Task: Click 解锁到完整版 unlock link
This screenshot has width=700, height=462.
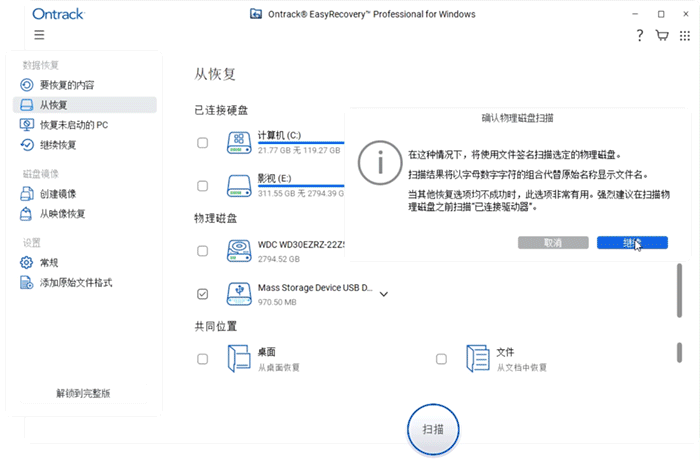Action: (83, 393)
